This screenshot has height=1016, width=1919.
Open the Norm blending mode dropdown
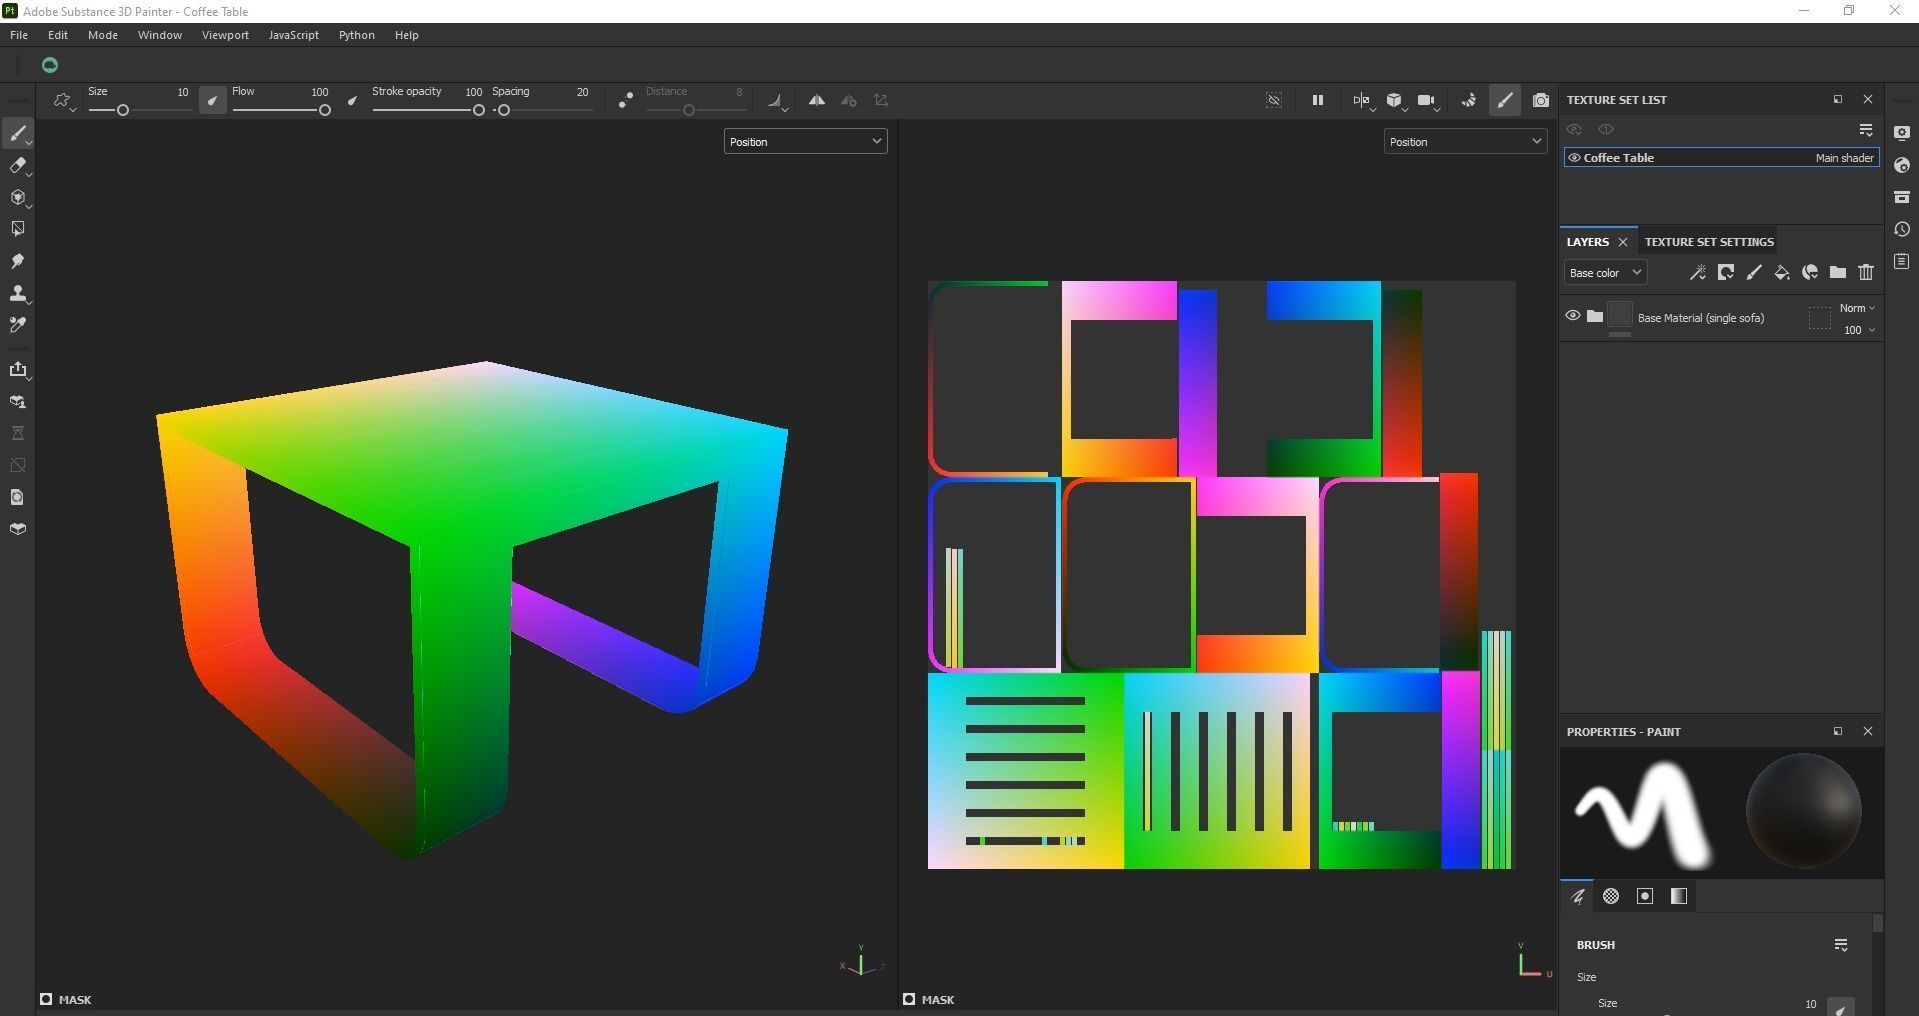point(1857,308)
